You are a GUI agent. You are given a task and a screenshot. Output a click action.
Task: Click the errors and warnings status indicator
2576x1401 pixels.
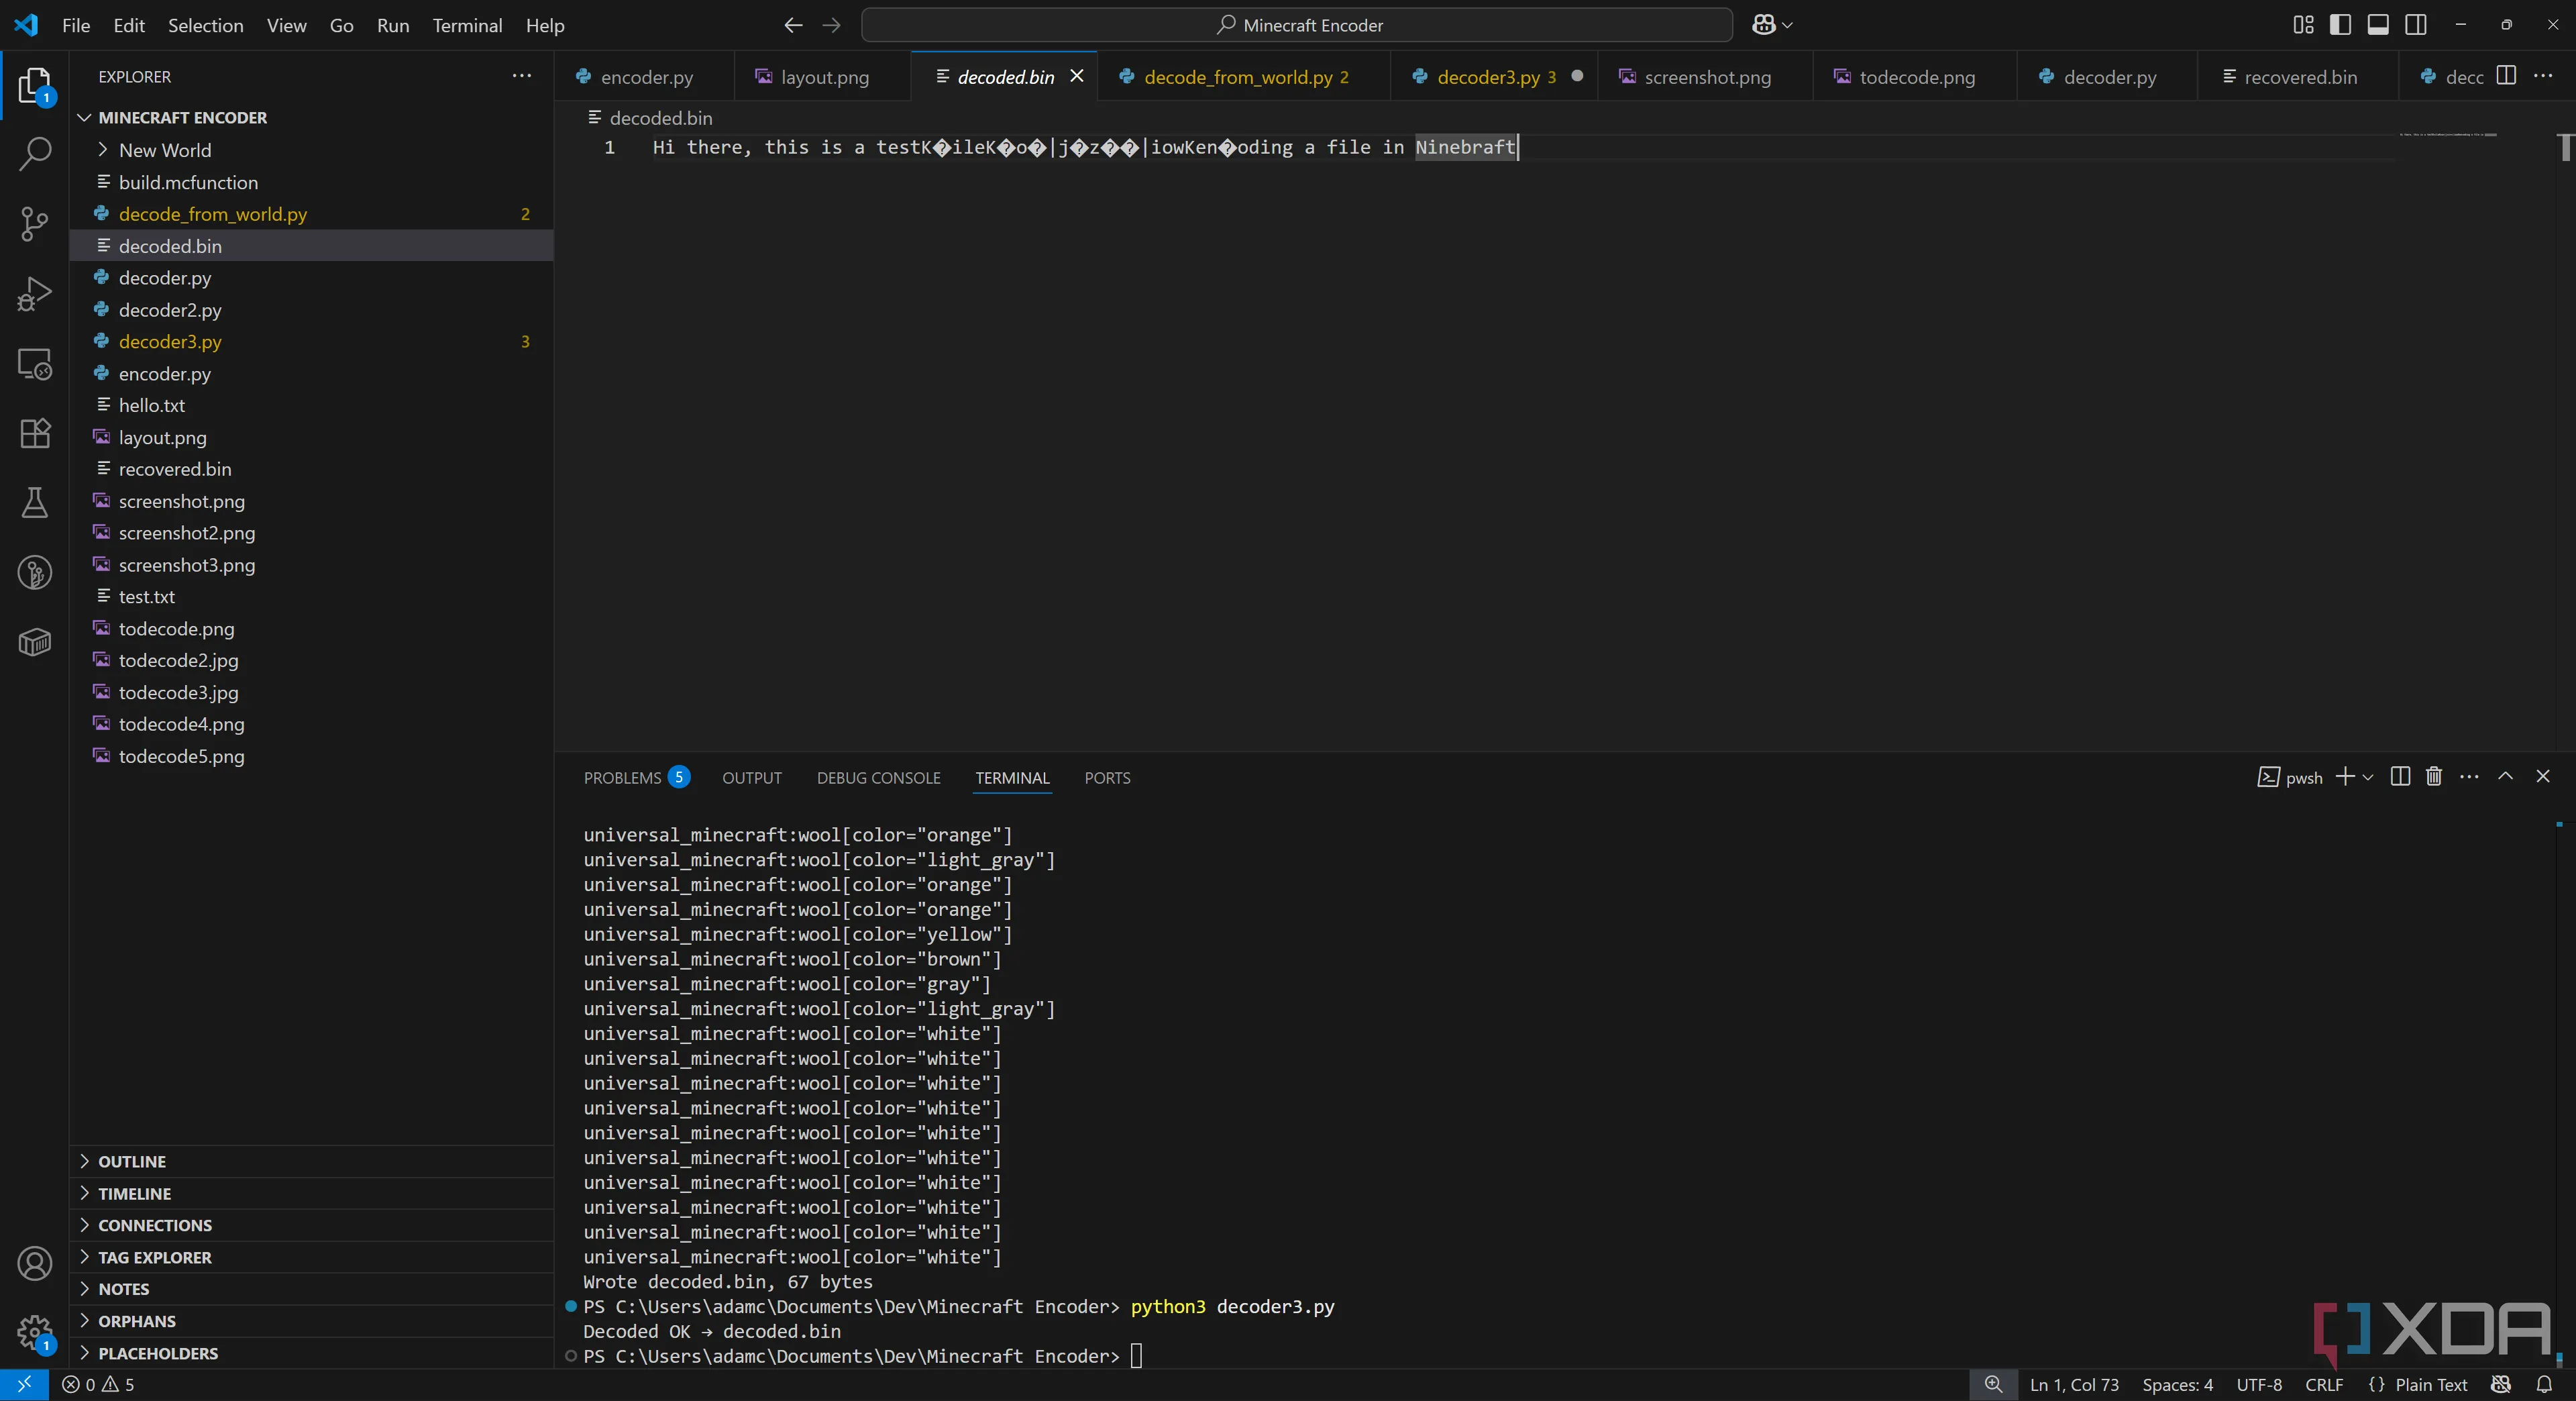click(x=98, y=1385)
